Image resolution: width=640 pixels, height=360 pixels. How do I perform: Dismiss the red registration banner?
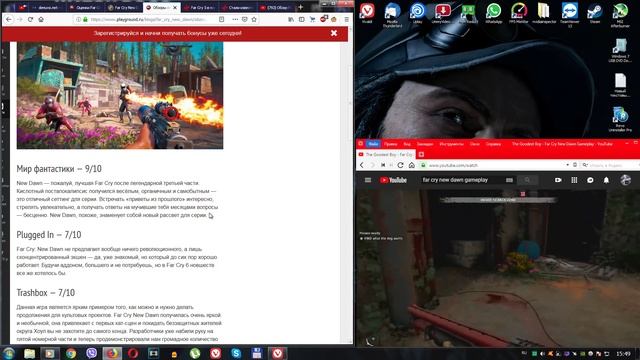coord(334,33)
